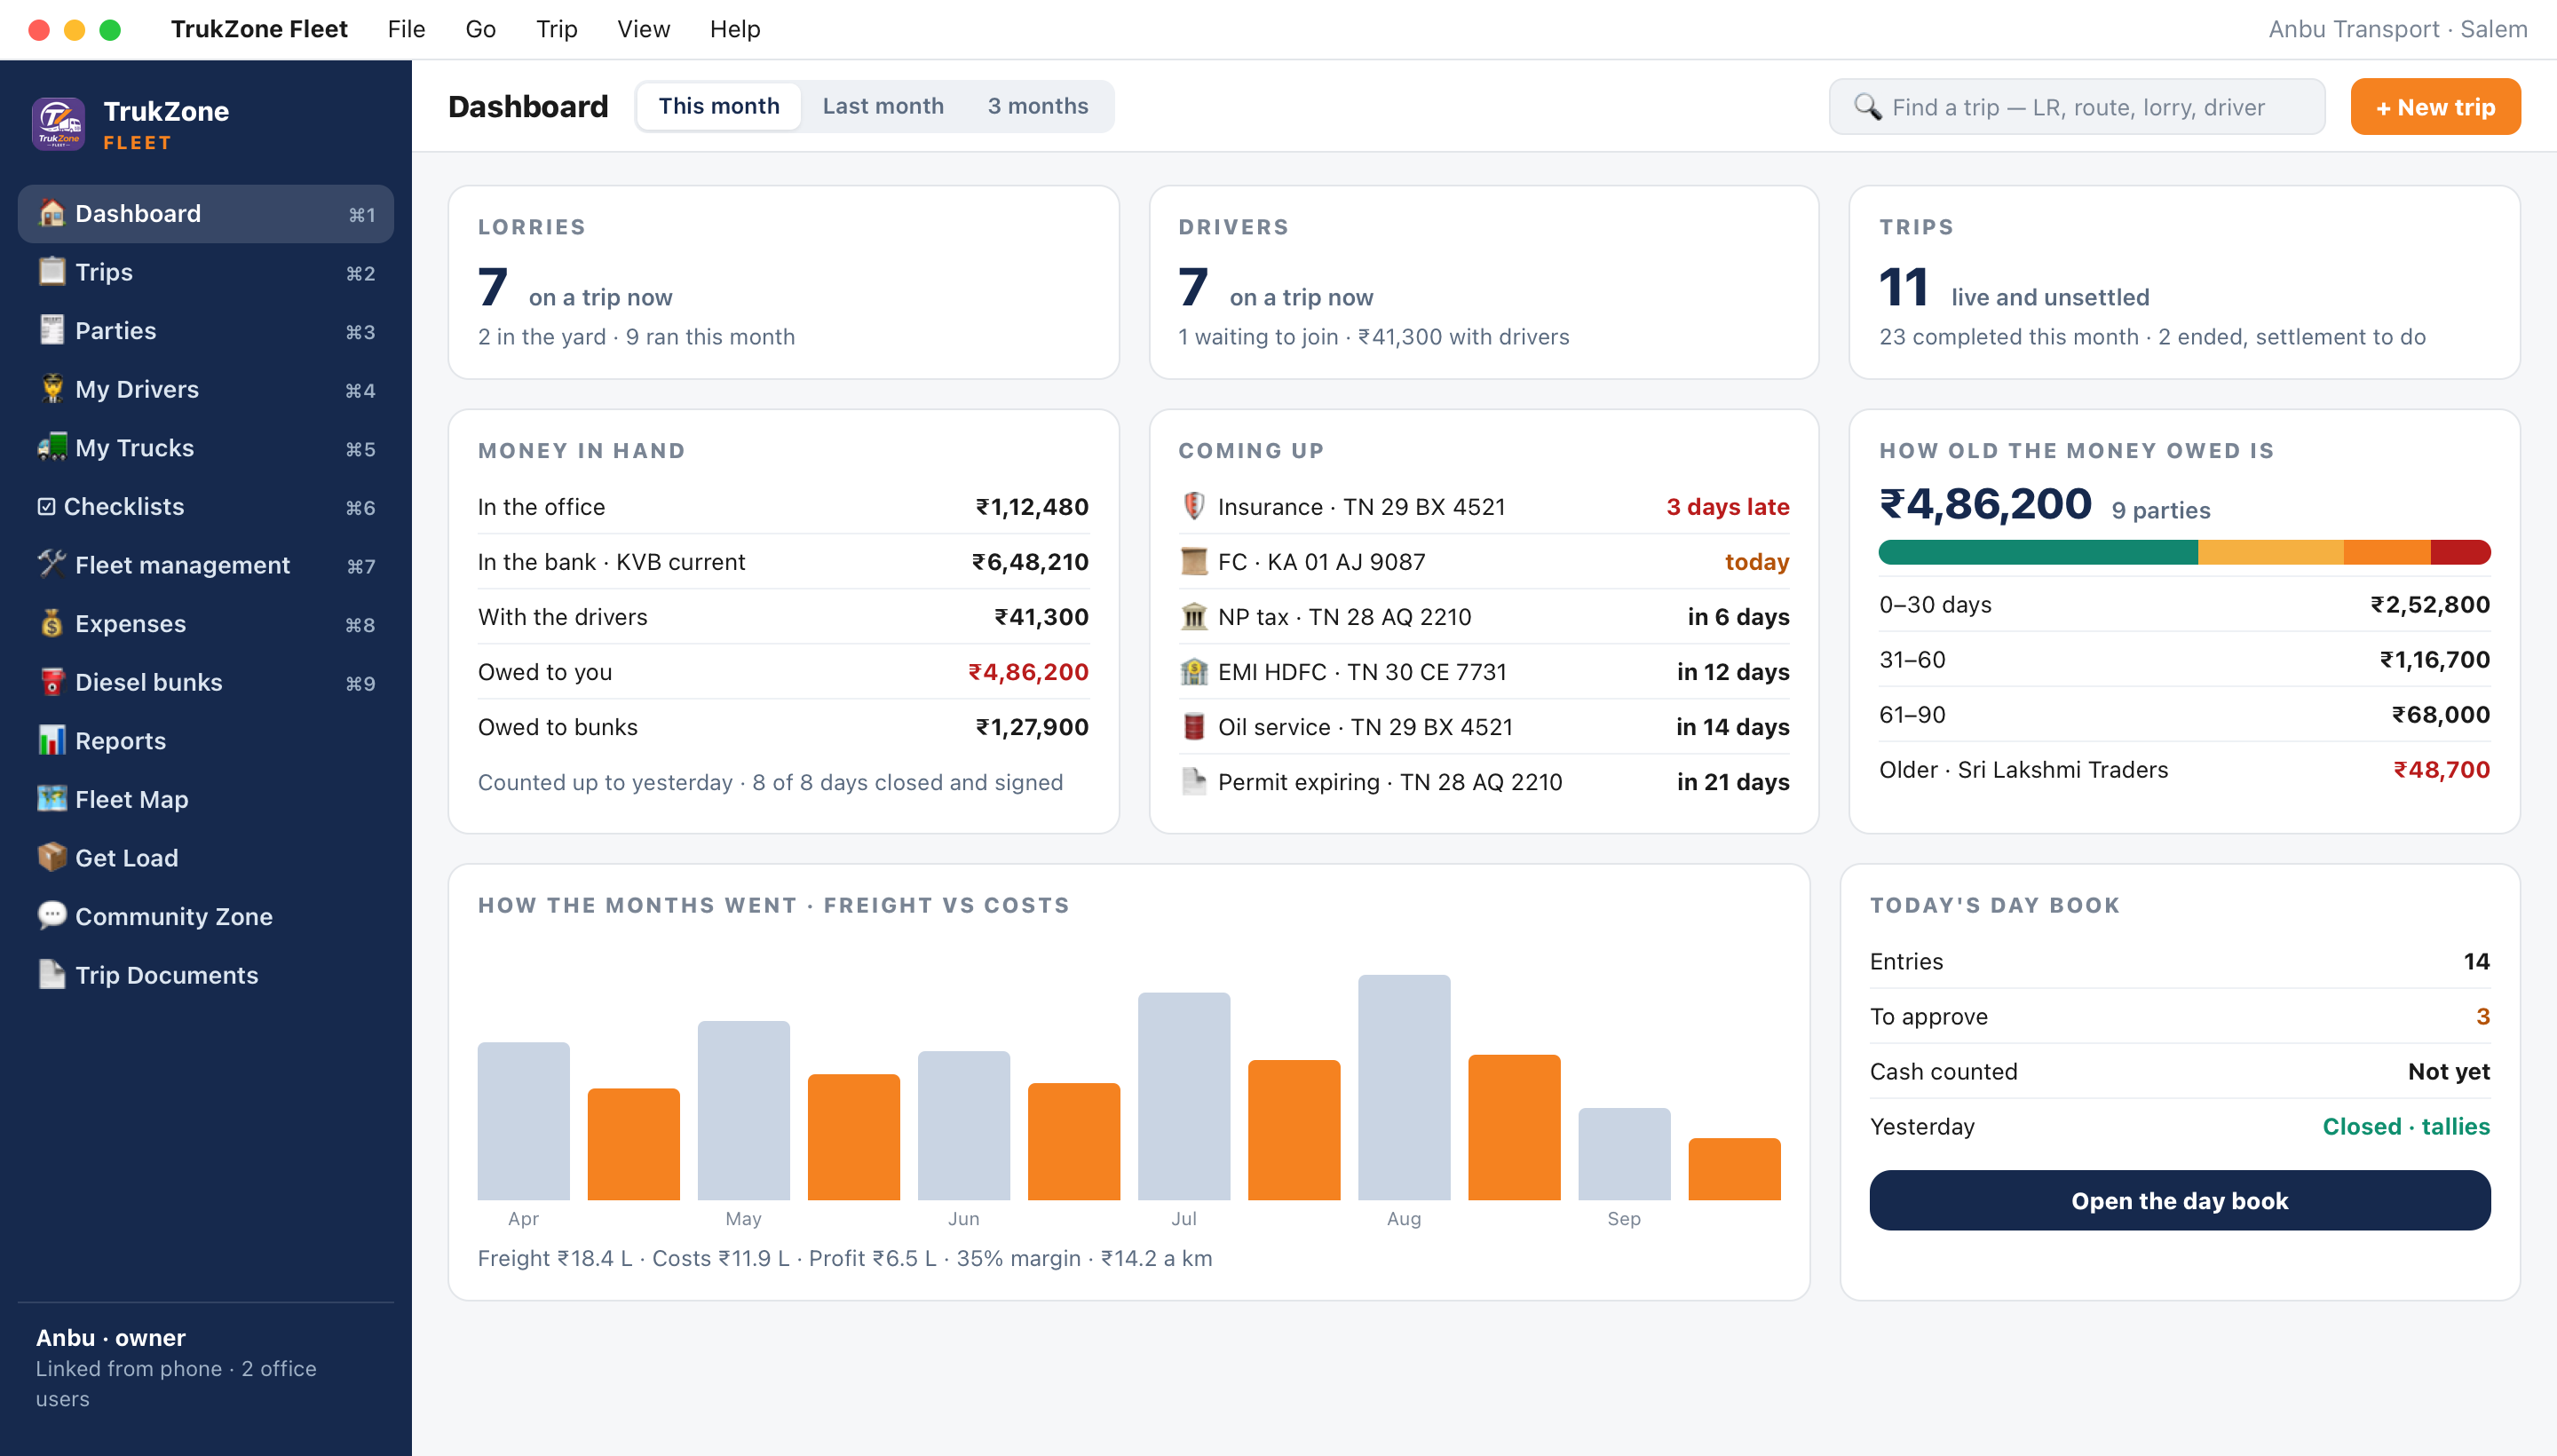Open the Help menu
Image resolution: width=2557 pixels, height=1456 pixels.
[735, 29]
